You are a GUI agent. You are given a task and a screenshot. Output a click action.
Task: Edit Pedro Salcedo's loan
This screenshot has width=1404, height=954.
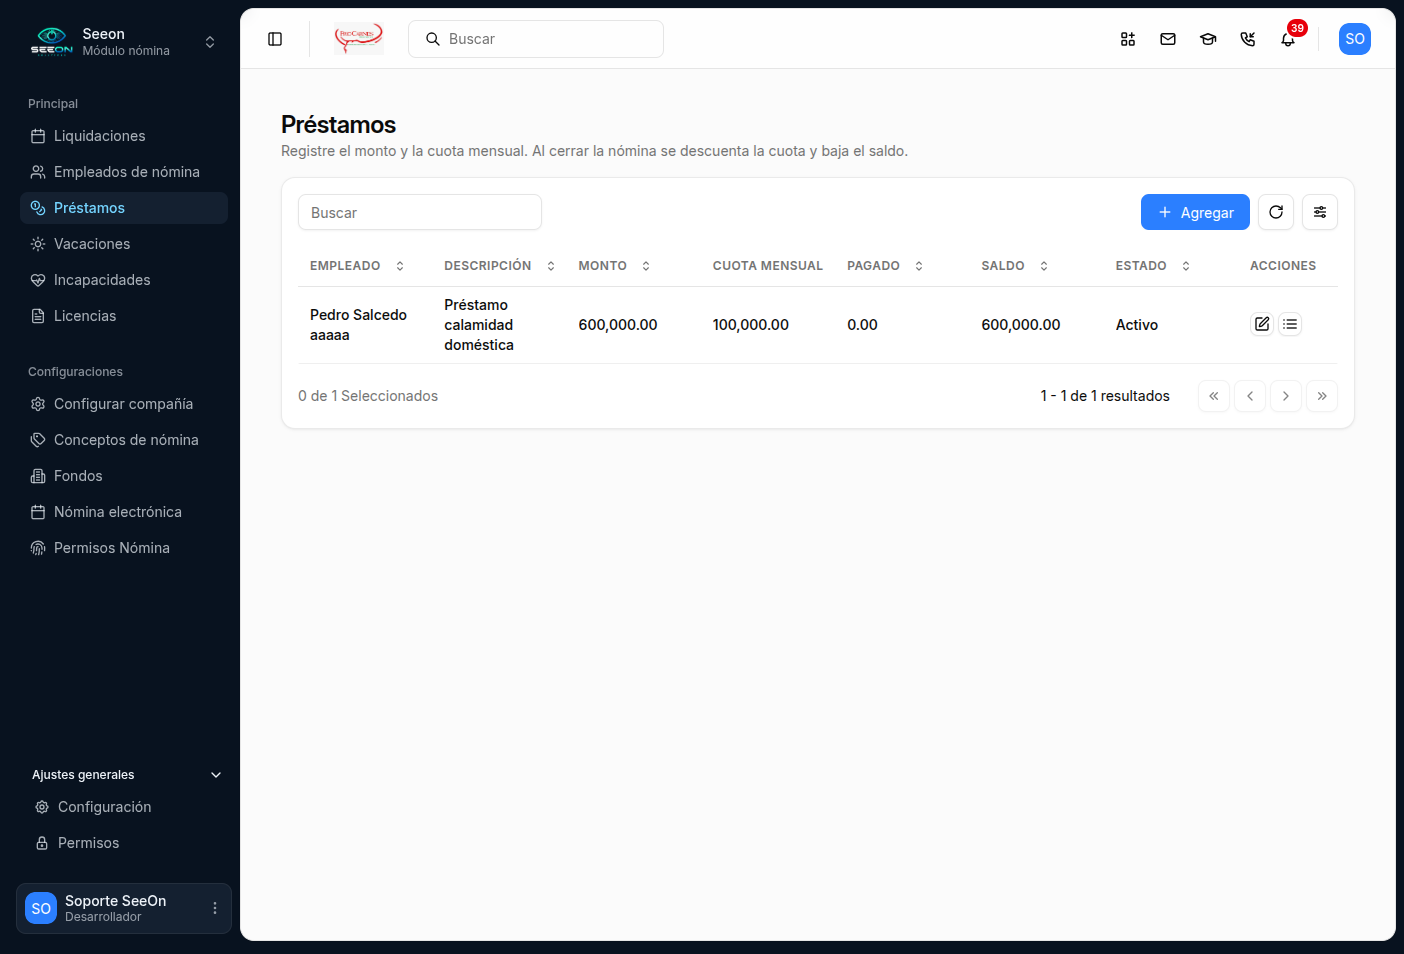point(1262,324)
